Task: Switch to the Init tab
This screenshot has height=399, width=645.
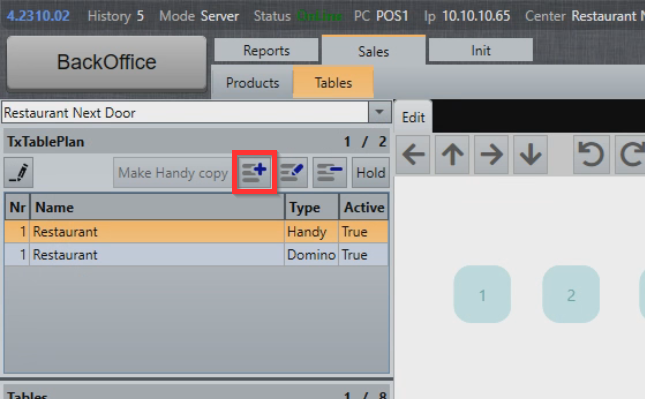Action: (480, 51)
